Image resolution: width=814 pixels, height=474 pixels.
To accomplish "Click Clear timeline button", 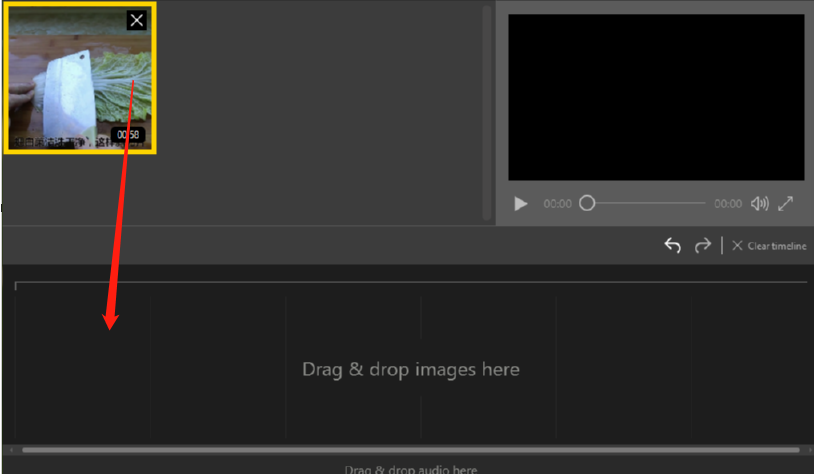I will tap(769, 246).
